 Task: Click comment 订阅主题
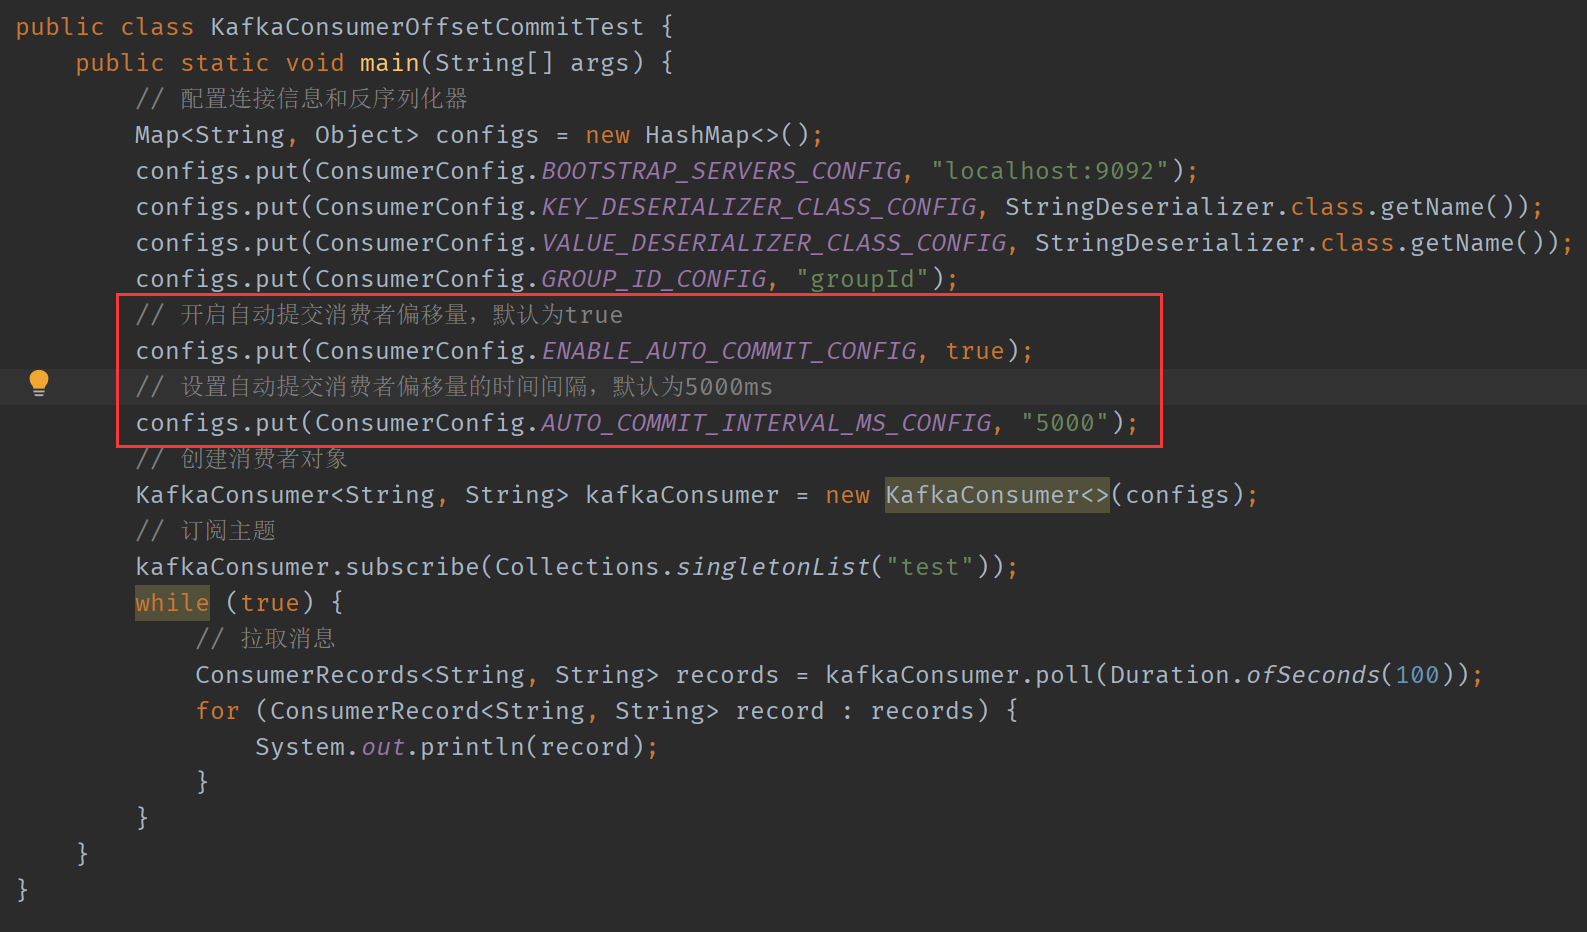click(x=206, y=531)
